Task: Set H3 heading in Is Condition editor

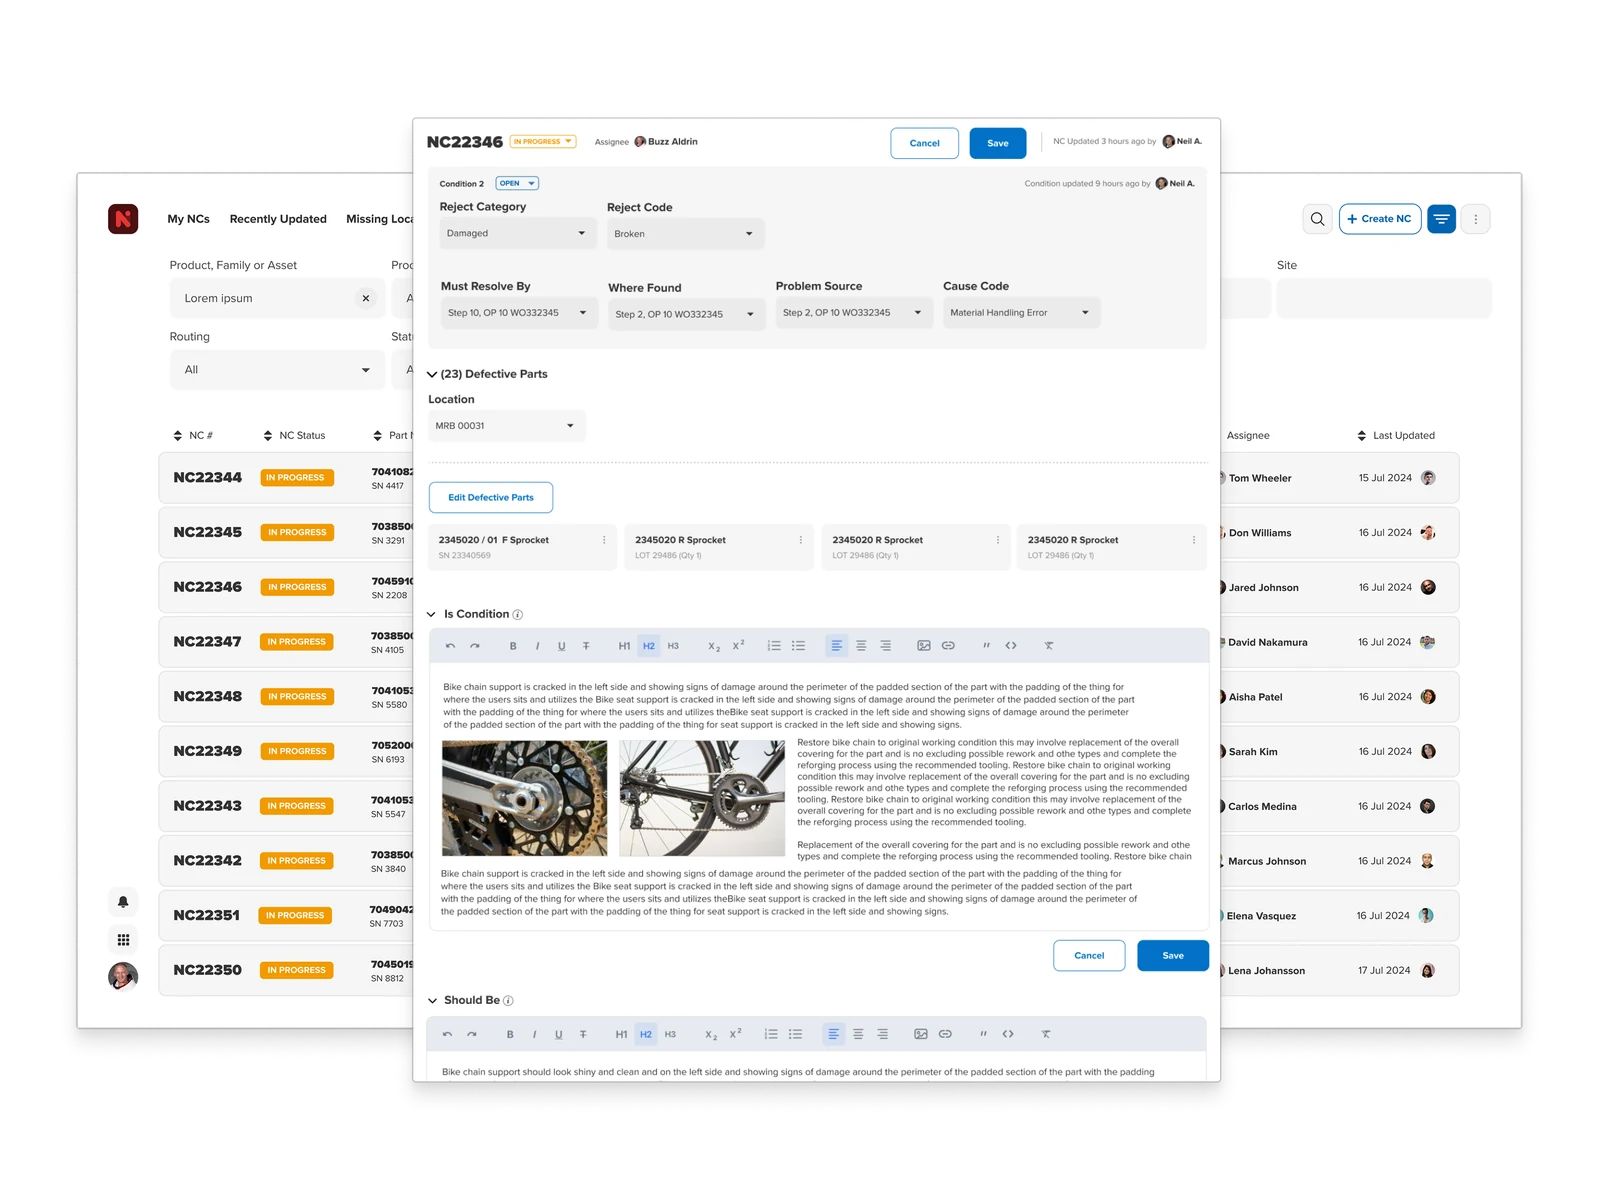Action: (x=673, y=646)
